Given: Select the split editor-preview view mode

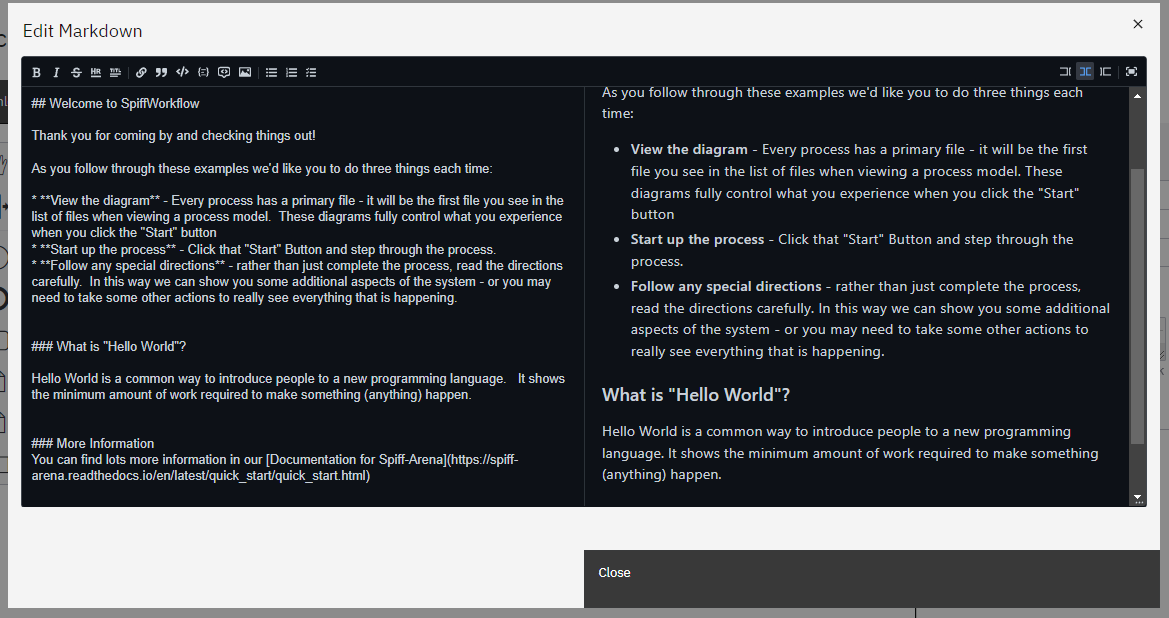Looking at the screenshot, I should tap(1085, 71).
